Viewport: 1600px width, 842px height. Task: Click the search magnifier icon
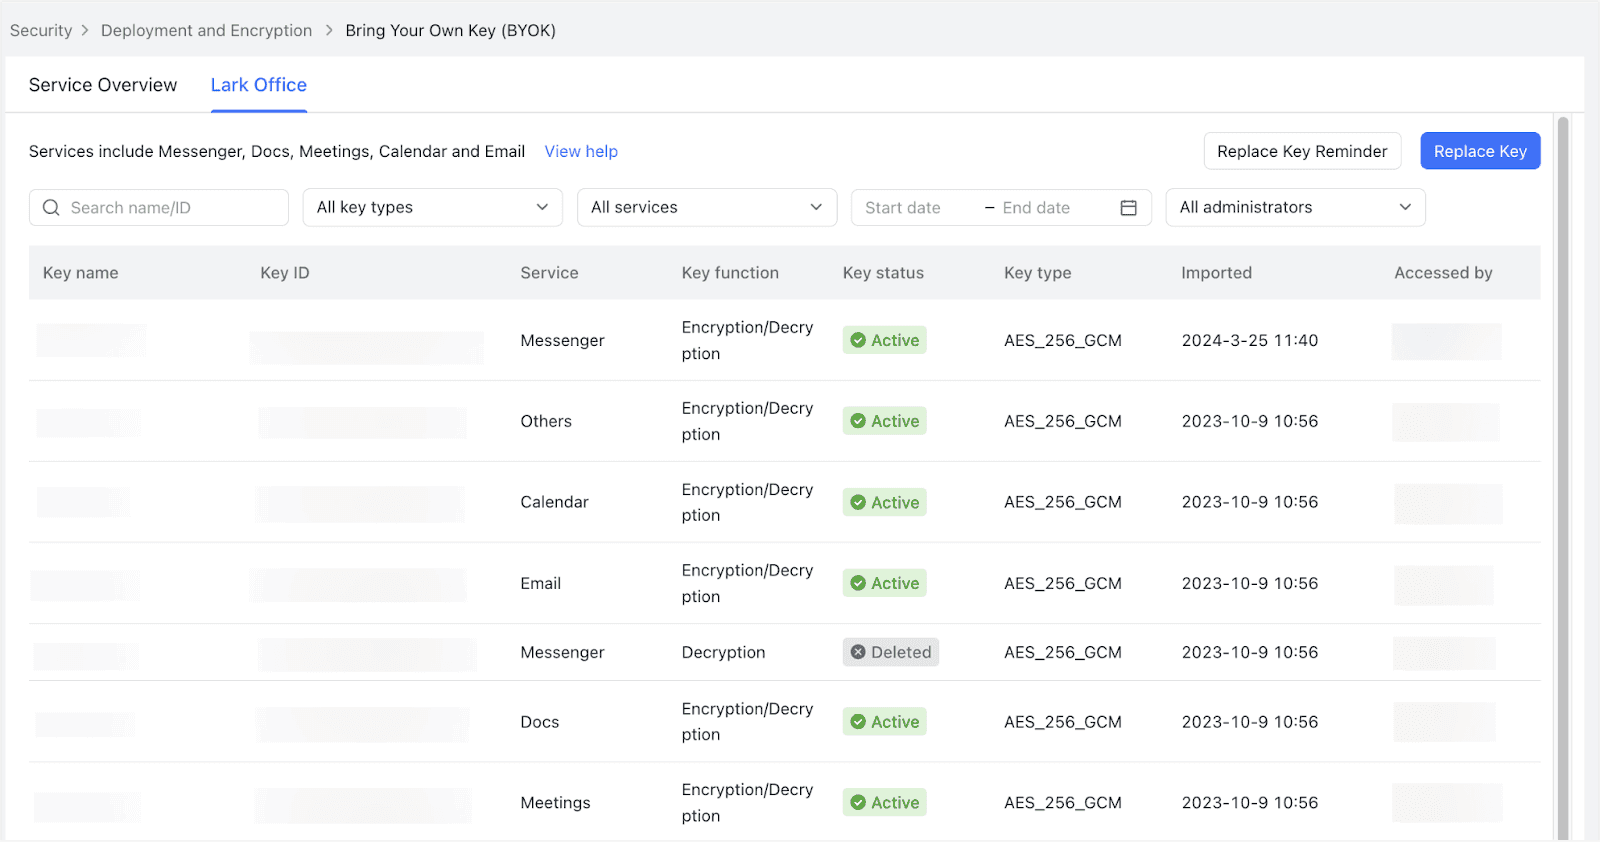51,208
